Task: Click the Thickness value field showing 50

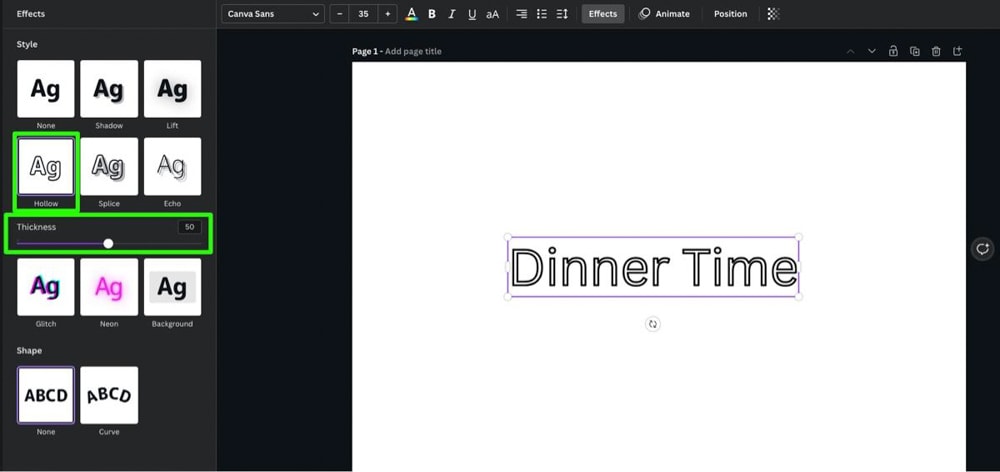Action: [189, 227]
